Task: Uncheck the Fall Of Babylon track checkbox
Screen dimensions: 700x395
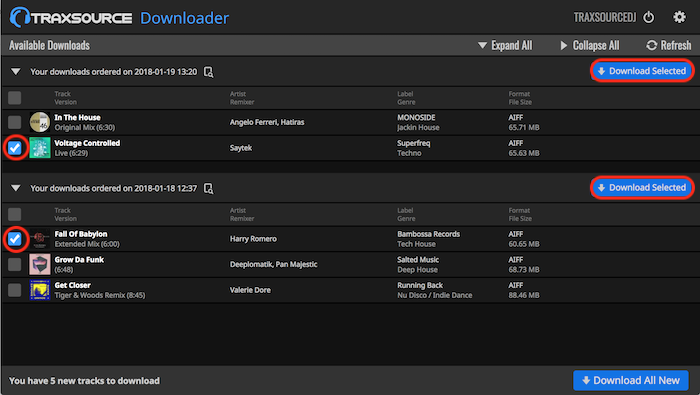Action: [x=15, y=239]
